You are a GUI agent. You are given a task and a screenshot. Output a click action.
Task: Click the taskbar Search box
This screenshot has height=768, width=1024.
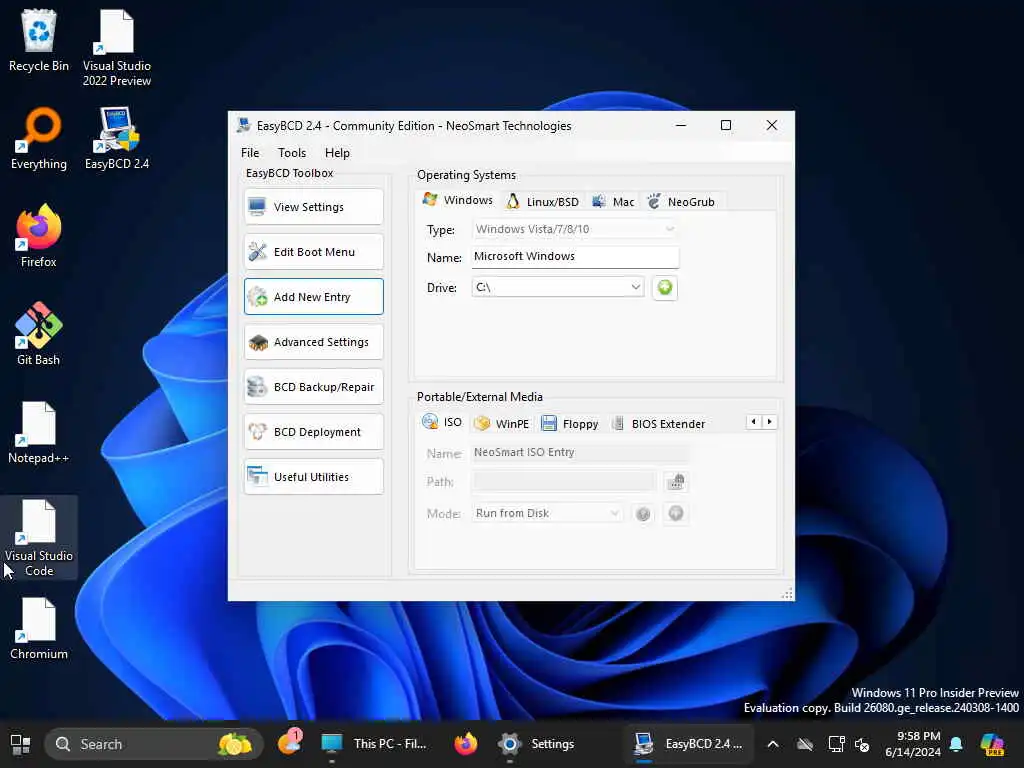154,744
